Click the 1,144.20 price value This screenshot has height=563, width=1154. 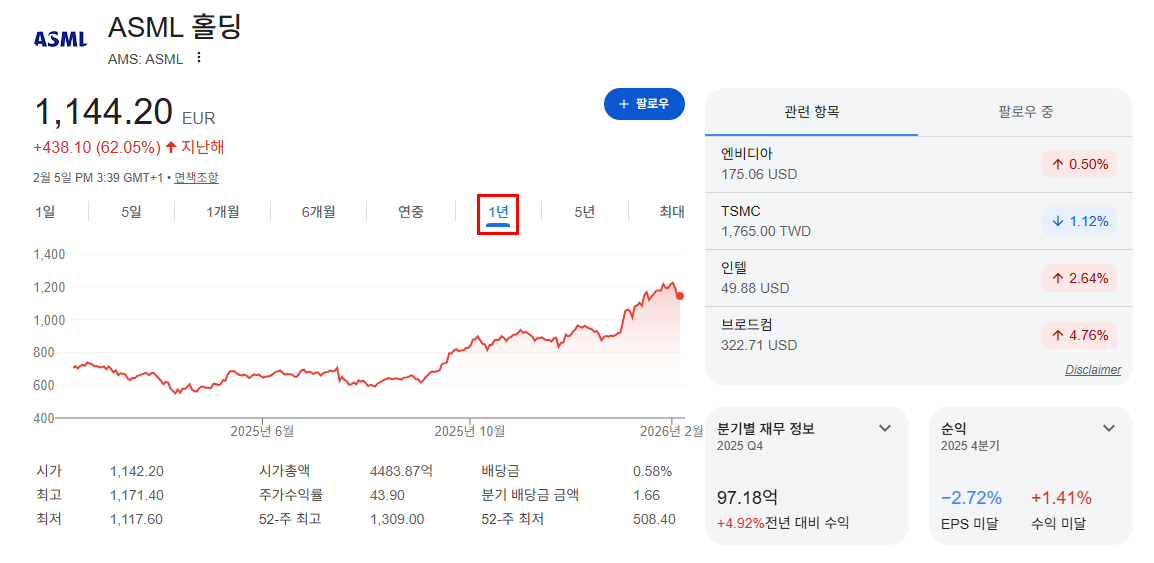[104, 112]
